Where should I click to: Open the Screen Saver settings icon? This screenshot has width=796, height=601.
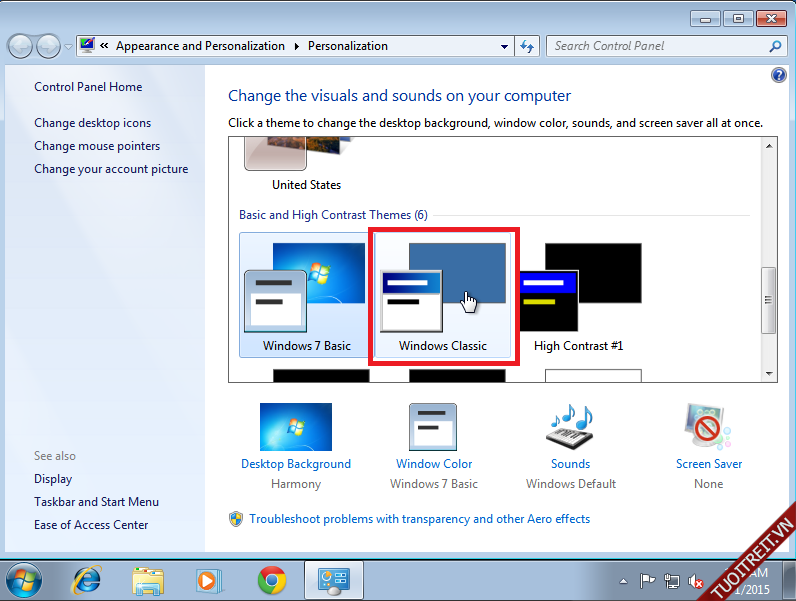pos(709,427)
